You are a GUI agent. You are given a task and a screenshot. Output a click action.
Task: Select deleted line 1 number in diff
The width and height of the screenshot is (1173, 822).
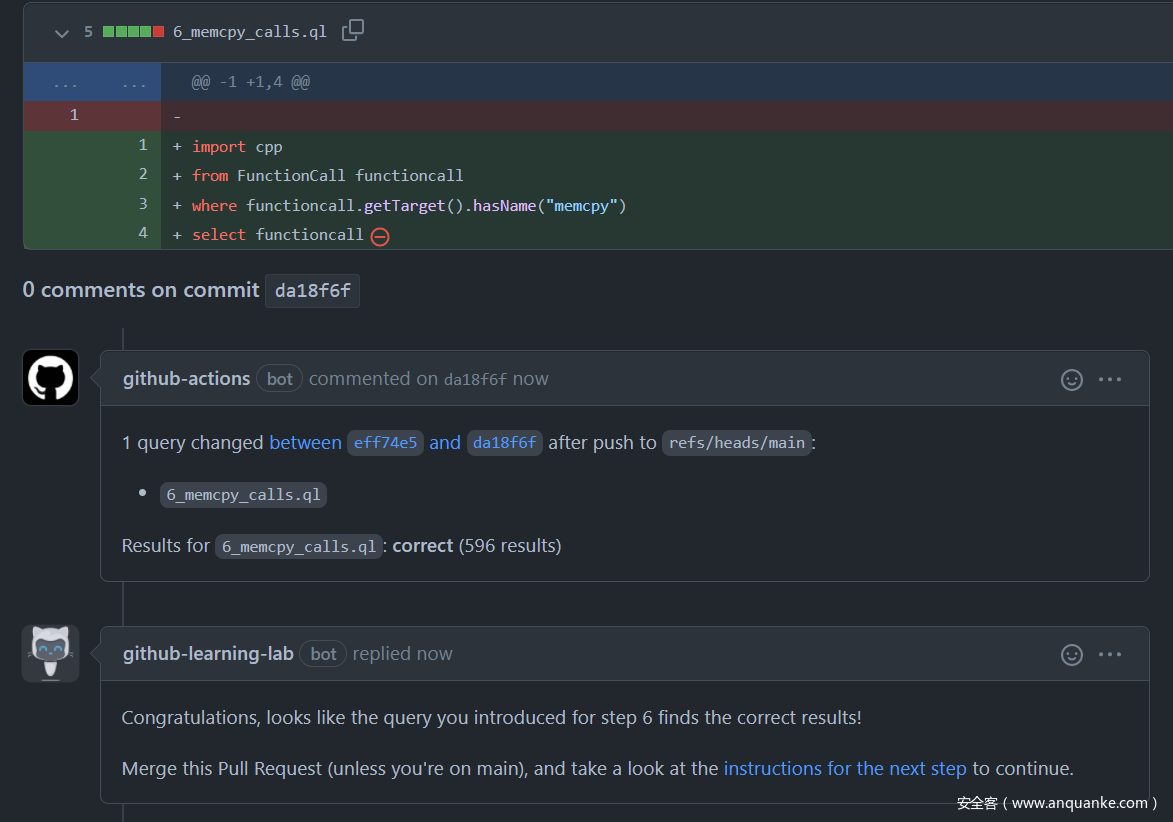coord(74,116)
